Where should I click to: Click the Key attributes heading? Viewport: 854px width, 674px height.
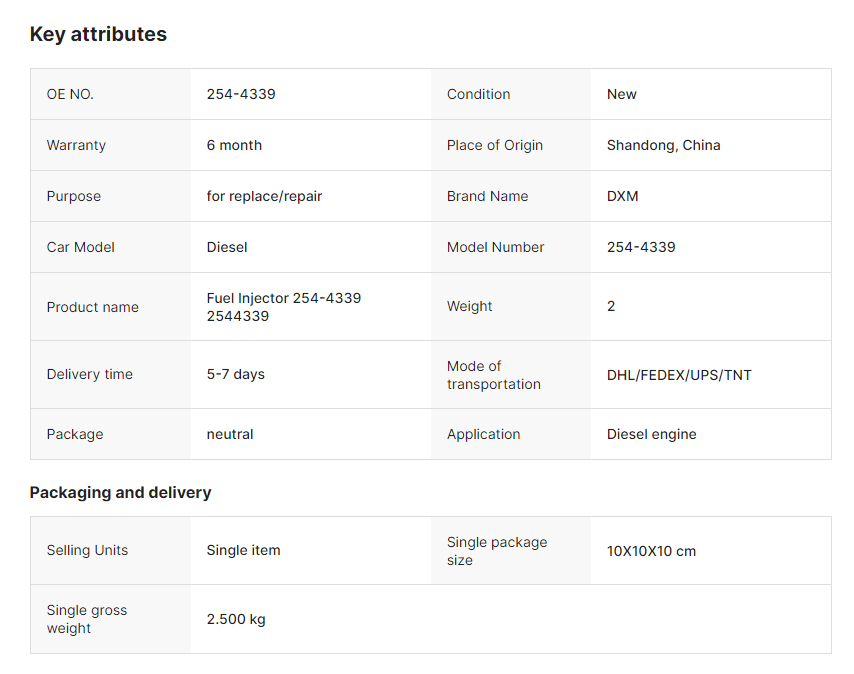98,34
